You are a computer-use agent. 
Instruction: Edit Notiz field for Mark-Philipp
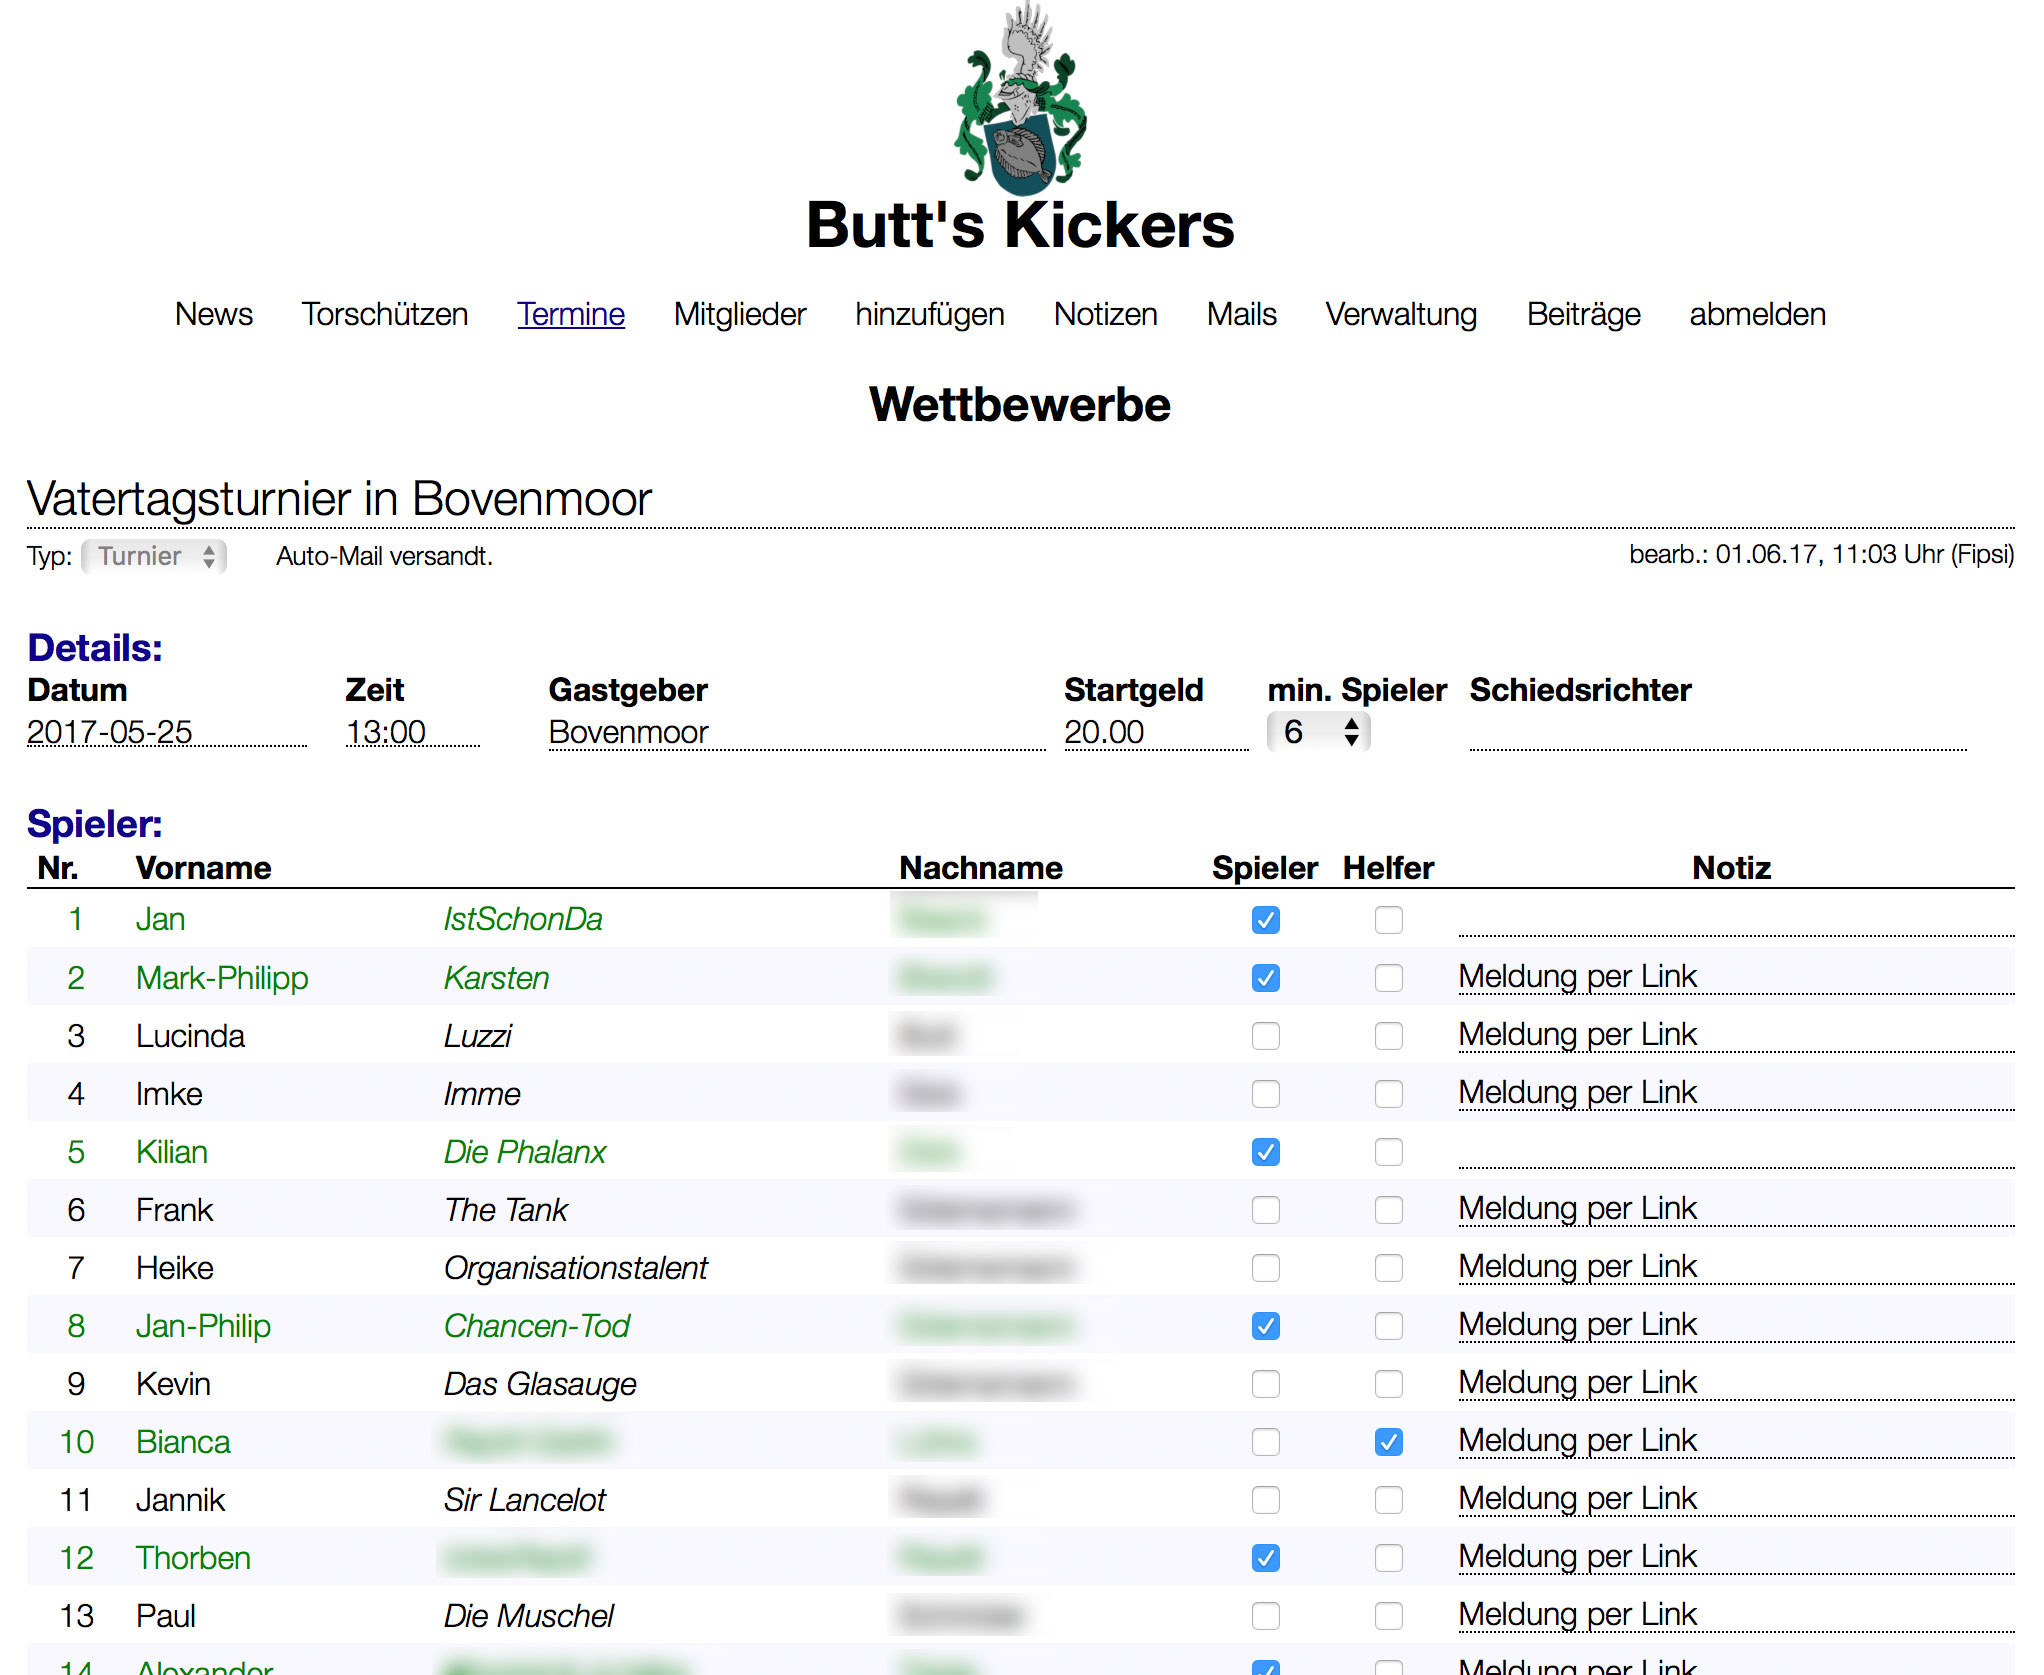tap(1735, 976)
